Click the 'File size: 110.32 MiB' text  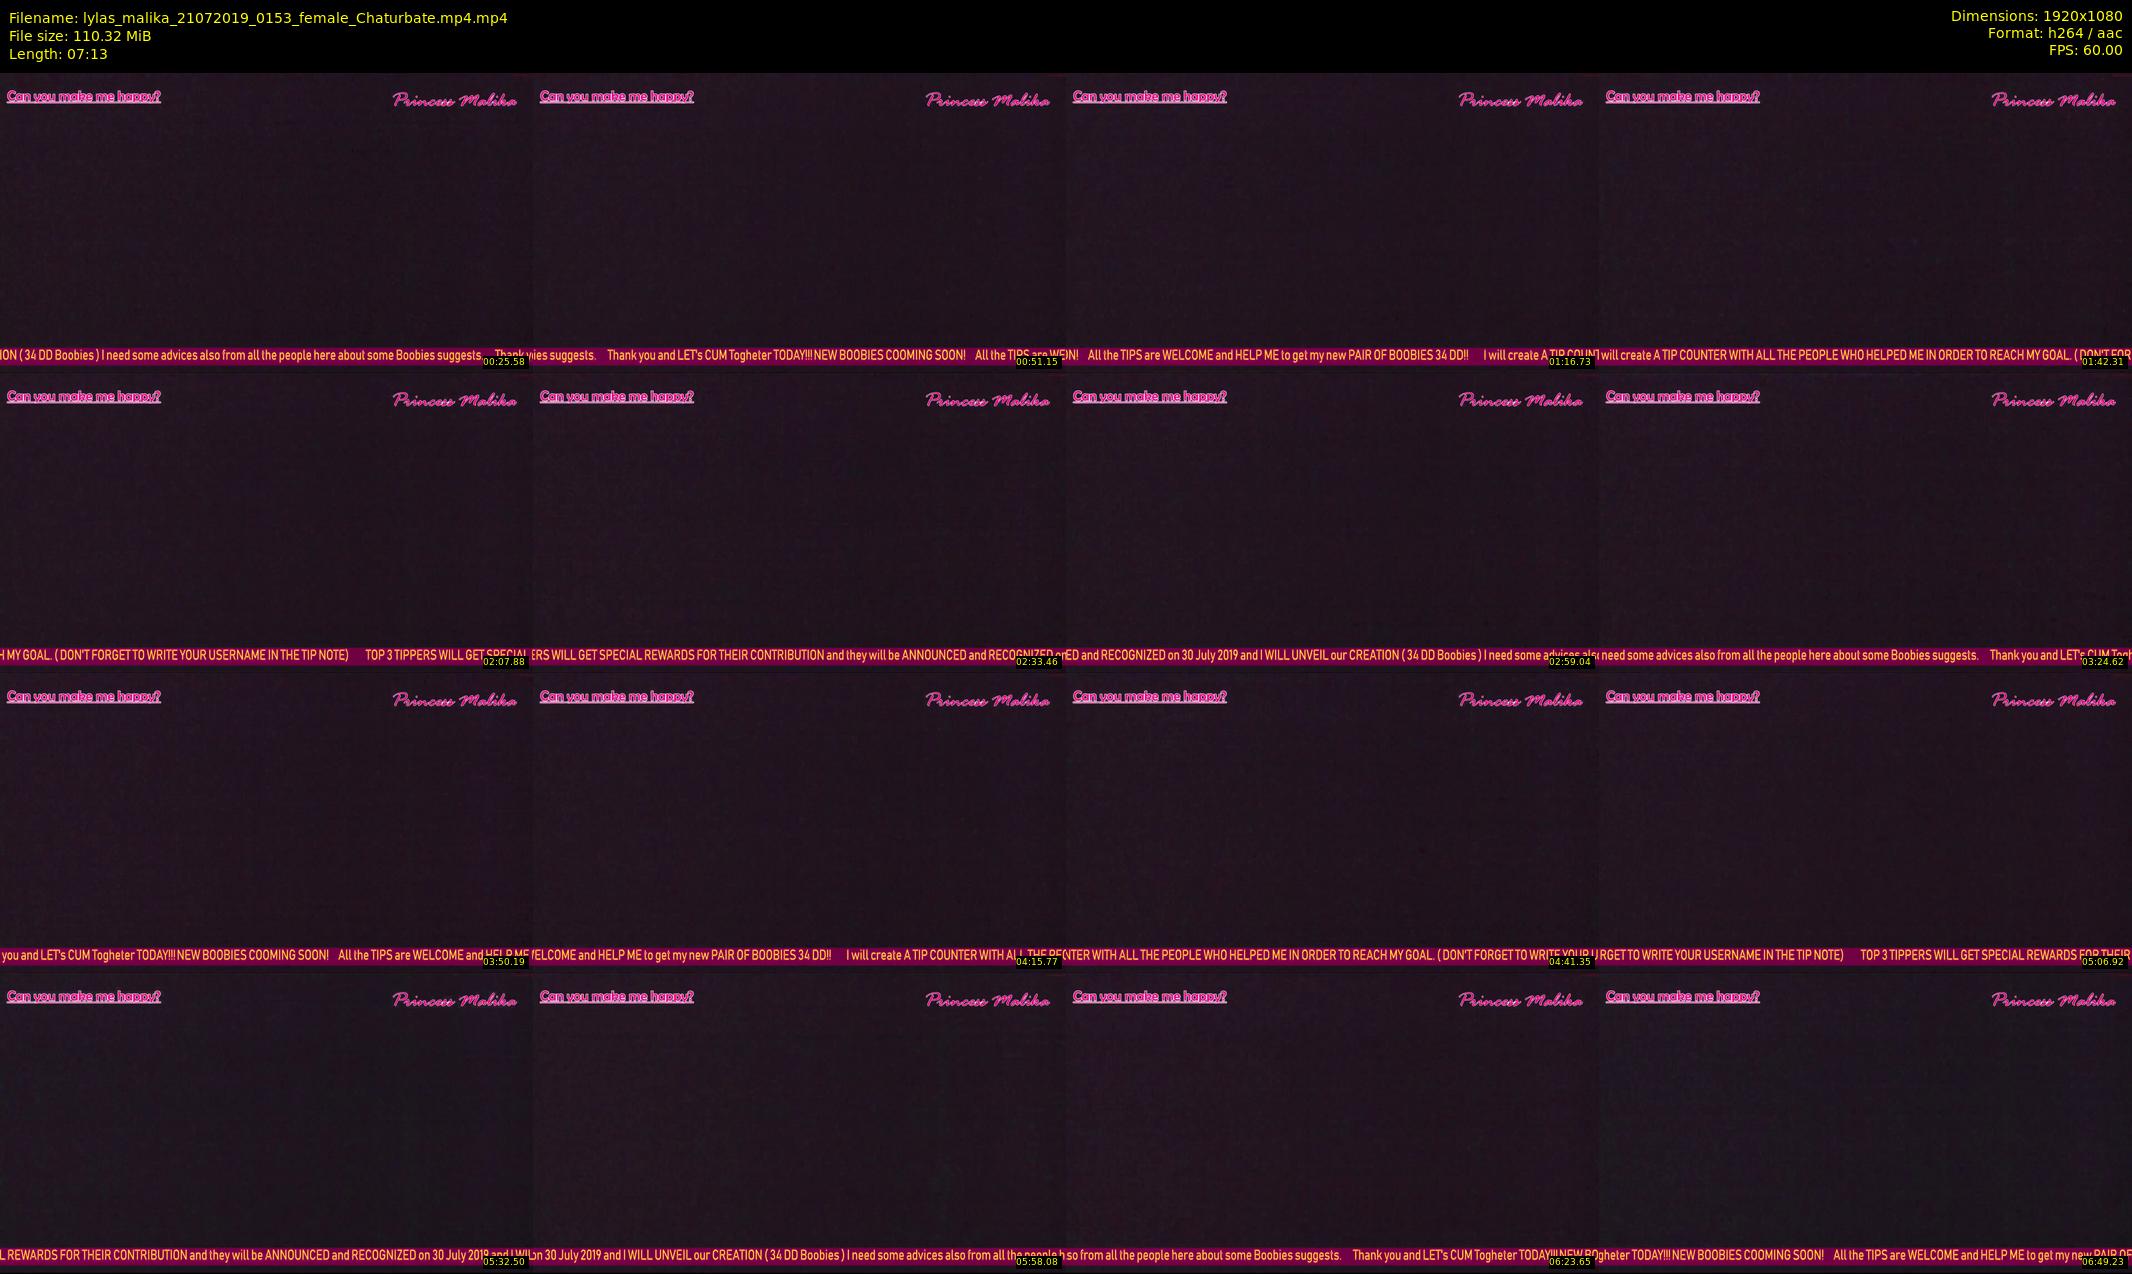click(x=80, y=36)
